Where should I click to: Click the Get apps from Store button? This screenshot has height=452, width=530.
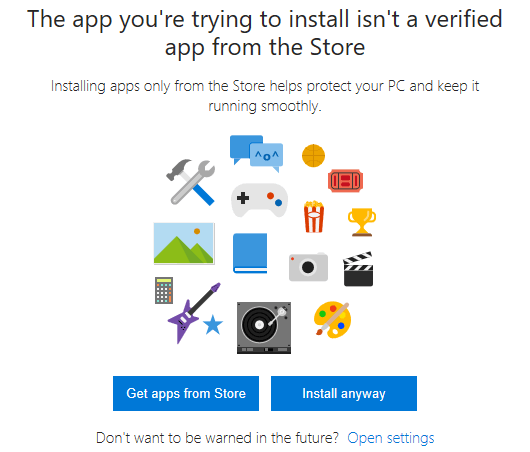click(186, 394)
